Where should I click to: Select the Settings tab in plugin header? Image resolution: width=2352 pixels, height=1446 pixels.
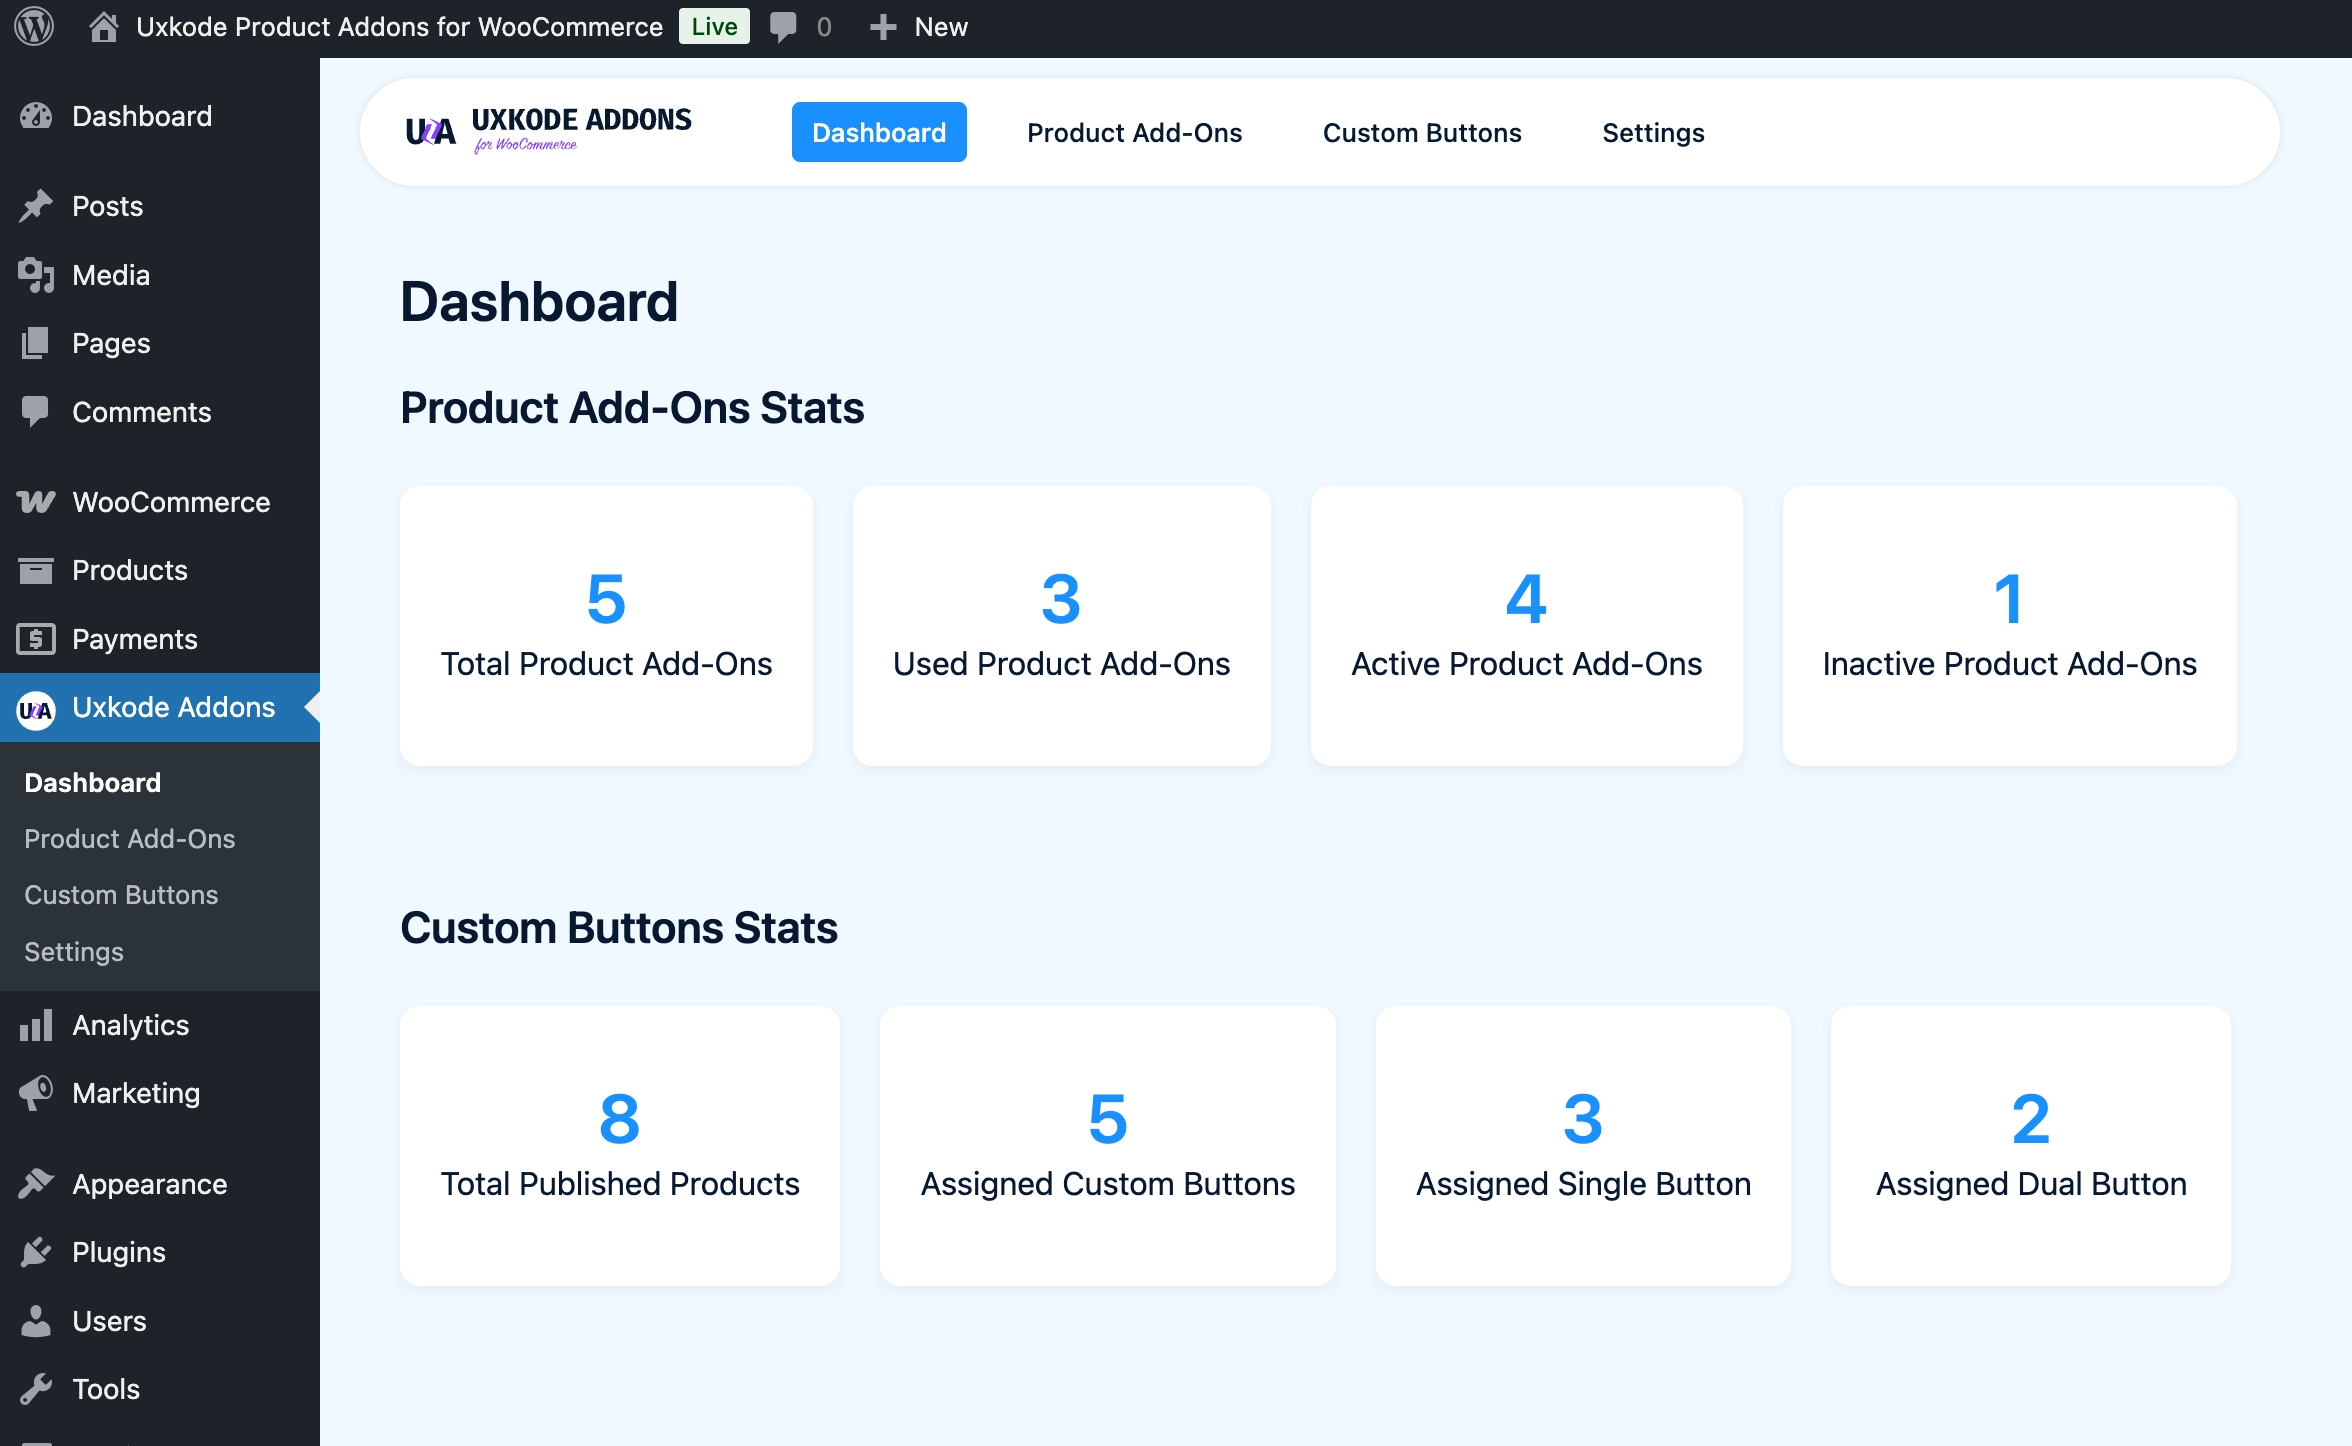(1652, 132)
